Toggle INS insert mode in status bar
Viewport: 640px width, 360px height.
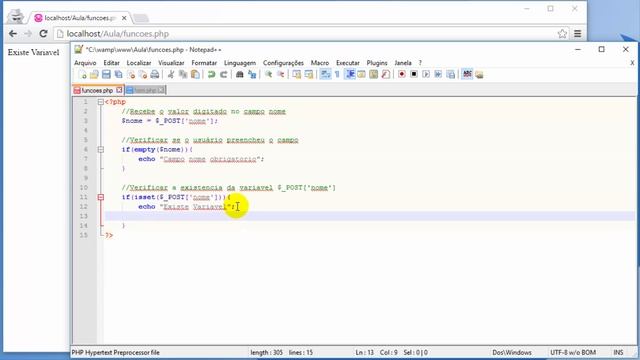(x=618, y=352)
